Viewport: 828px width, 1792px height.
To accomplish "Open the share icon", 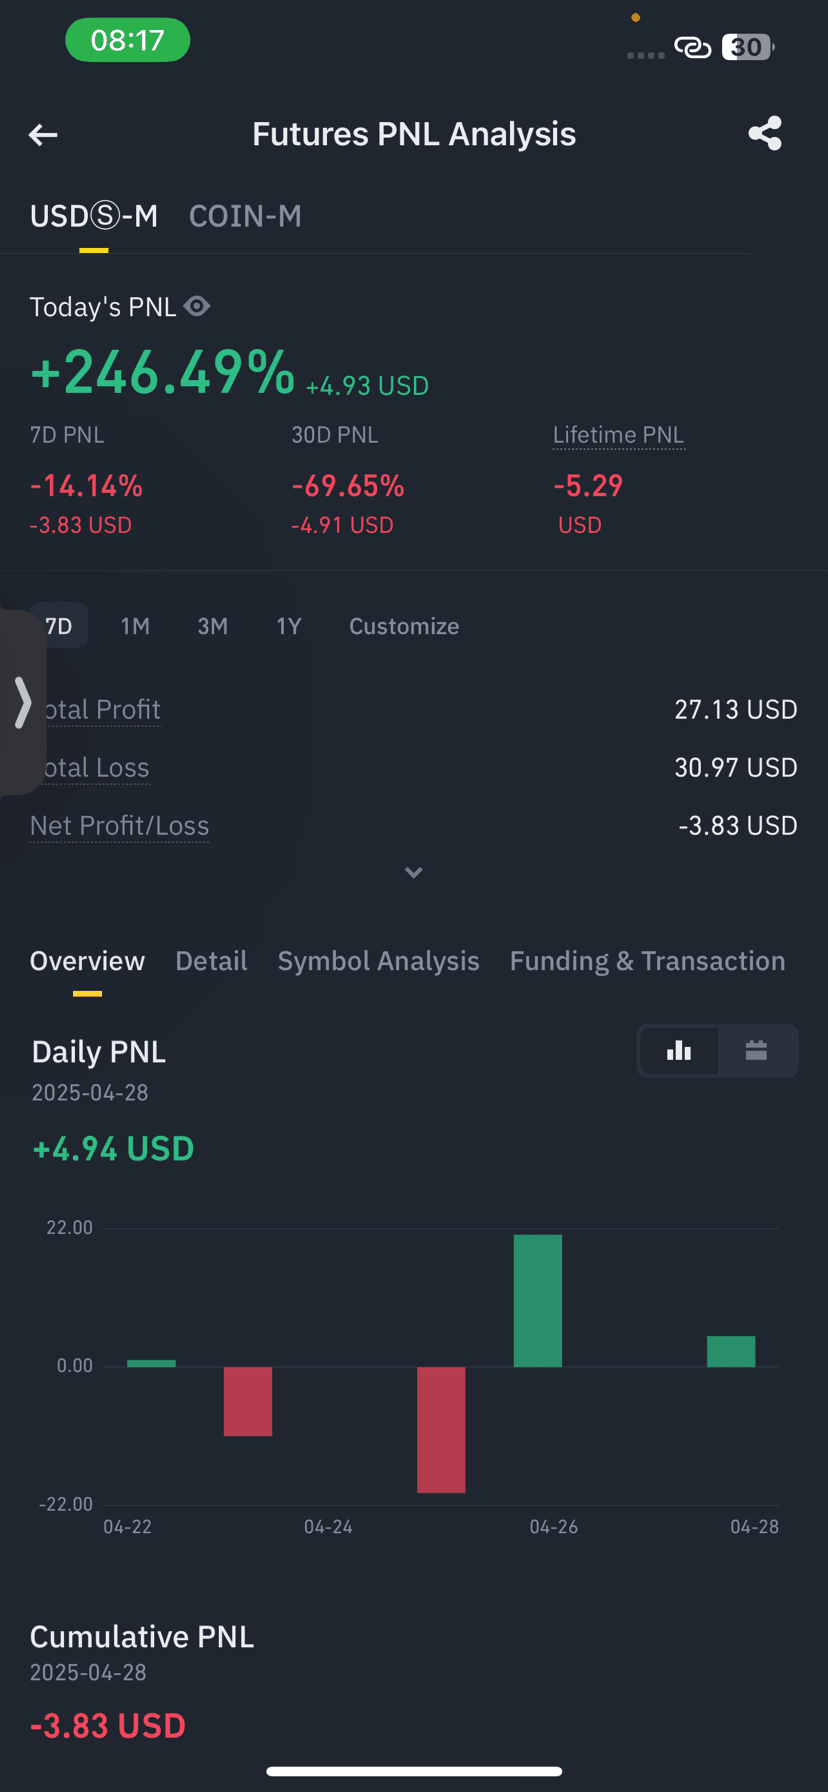I will pos(765,134).
